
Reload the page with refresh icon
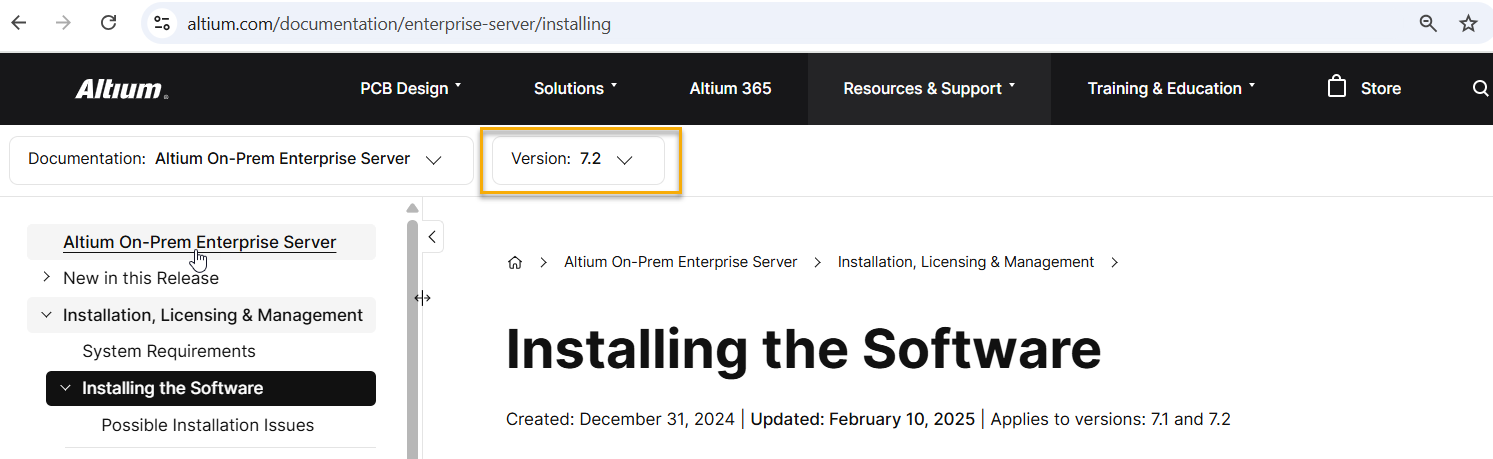tap(109, 23)
